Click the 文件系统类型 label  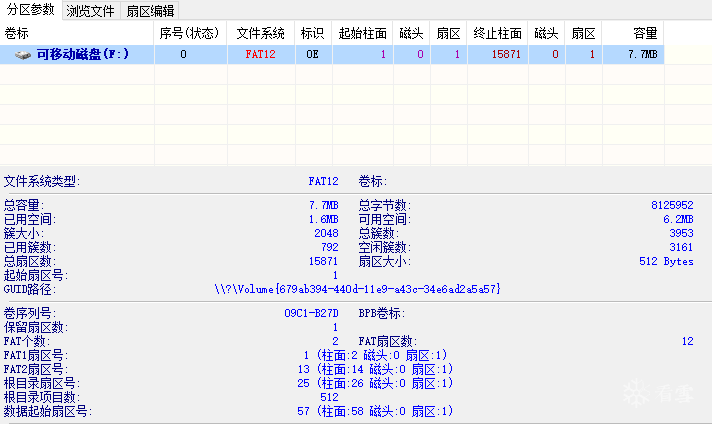(x=42, y=182)
